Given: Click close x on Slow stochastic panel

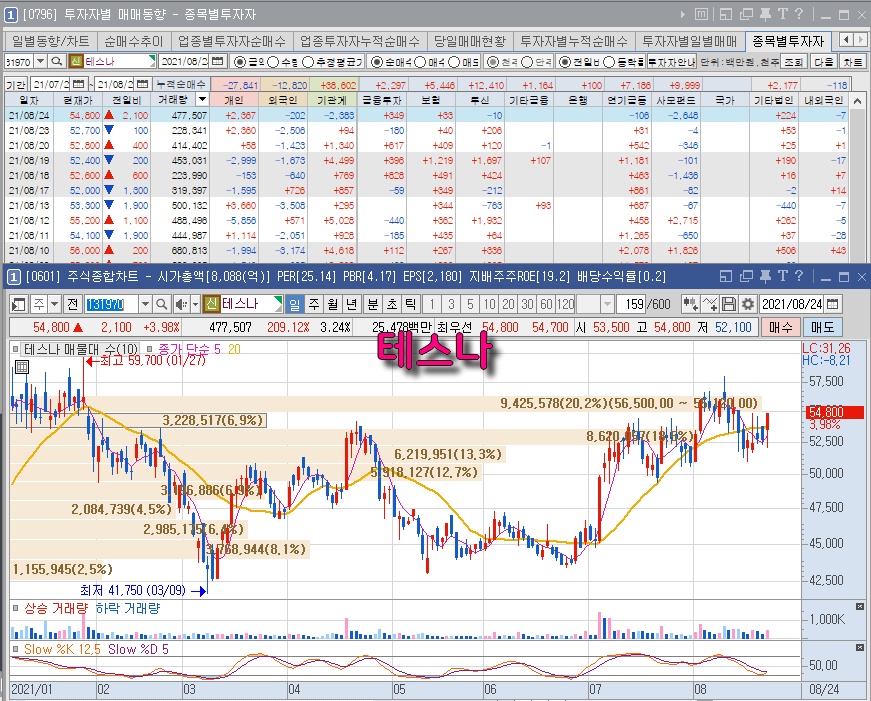Looking at the screenshot, I should [860, 648].
